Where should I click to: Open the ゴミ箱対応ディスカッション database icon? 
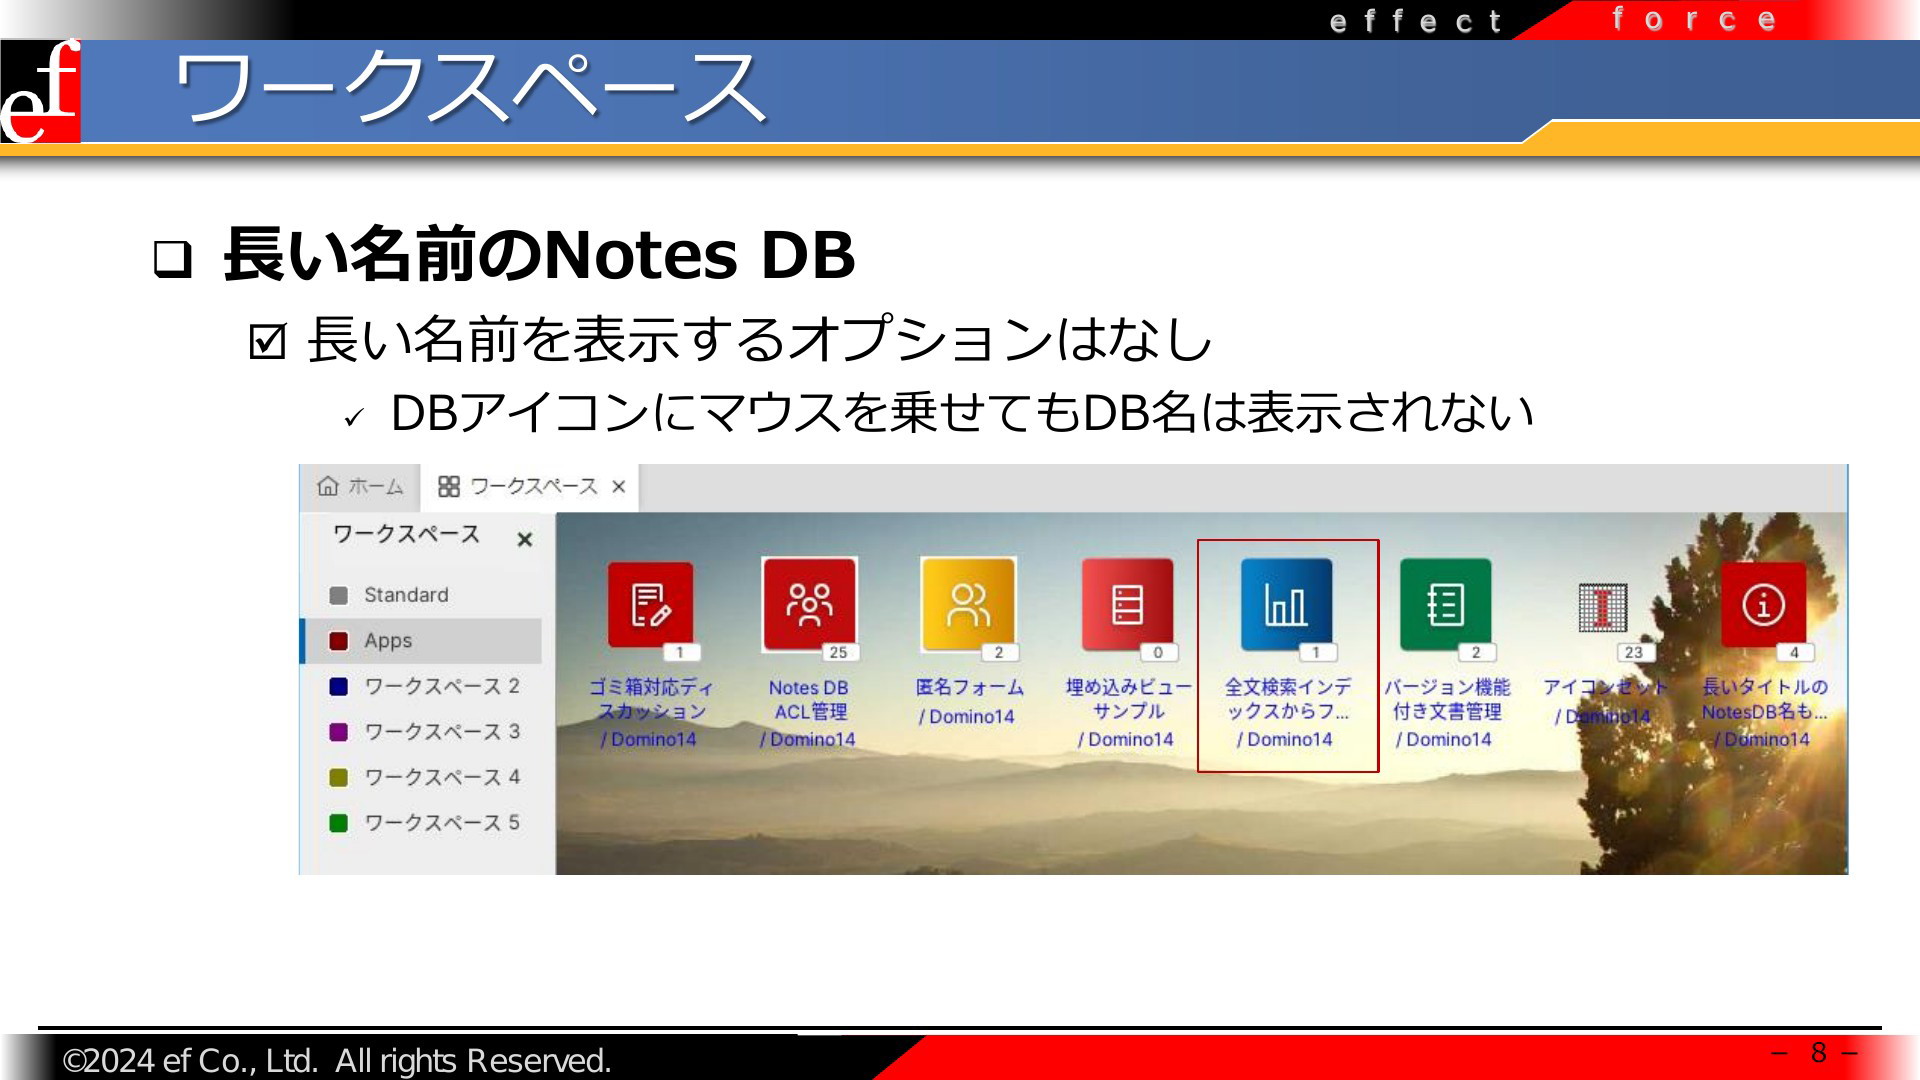tap(650, 604)
